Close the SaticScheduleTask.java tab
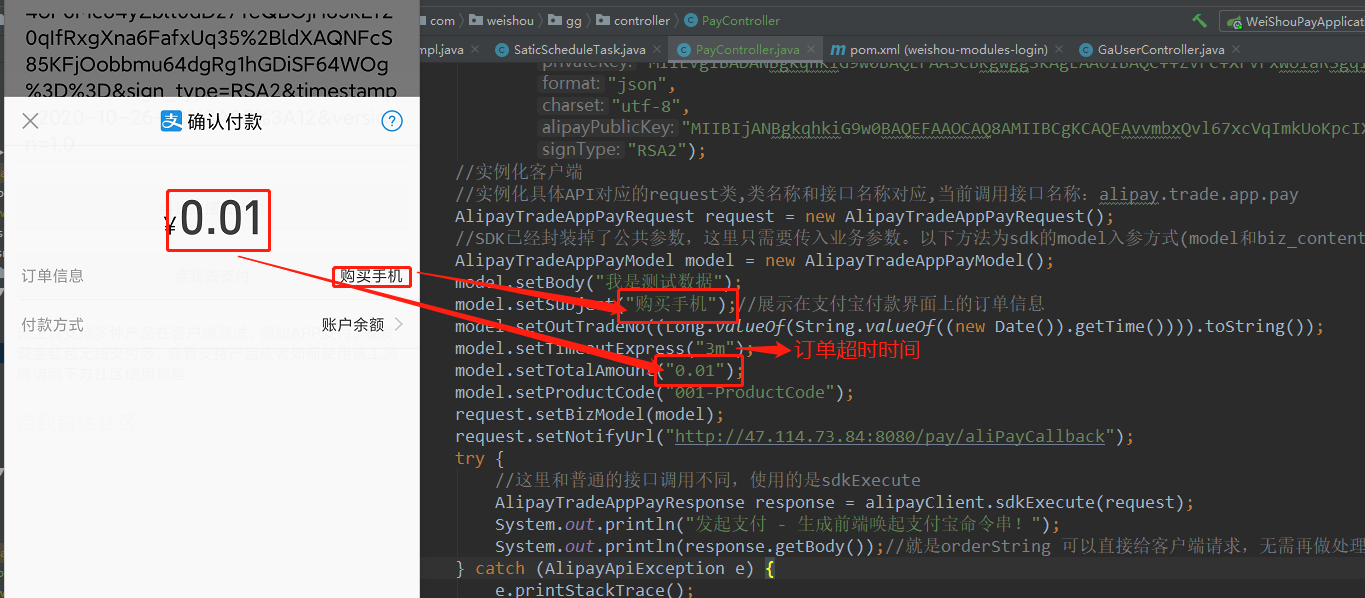The image size is (1365, 598). (656, 50)
